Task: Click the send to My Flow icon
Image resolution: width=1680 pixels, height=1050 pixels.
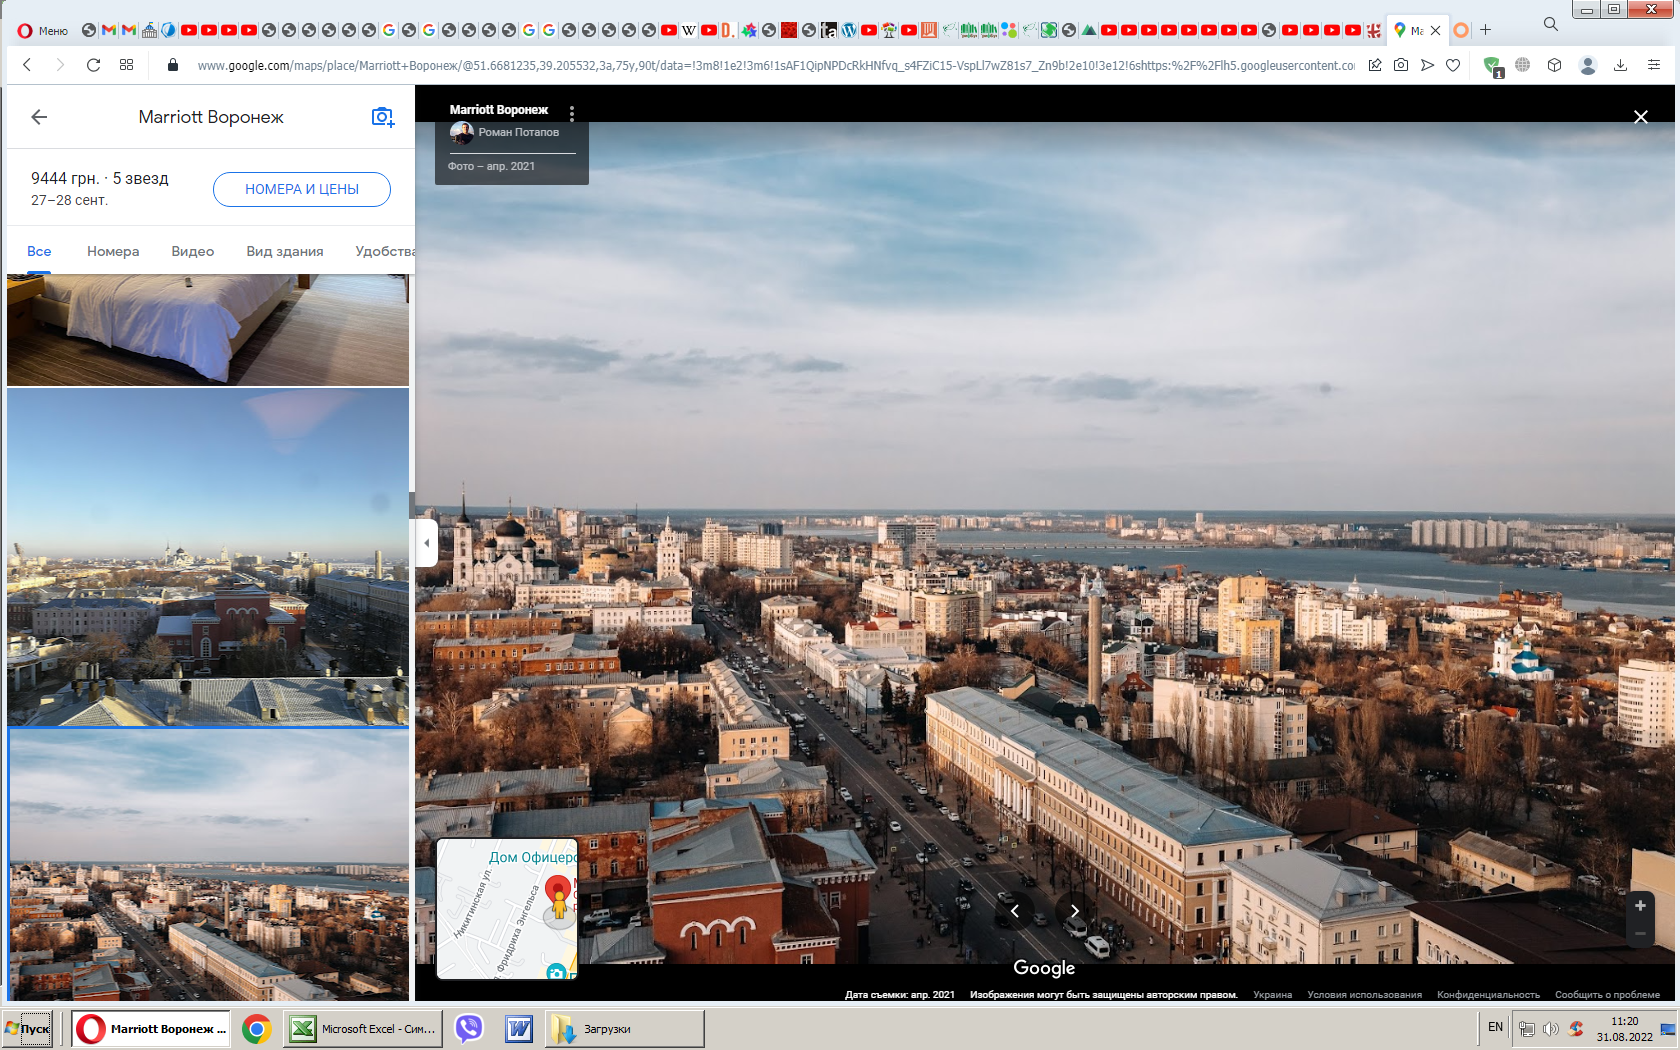Action: (1427, 65)
